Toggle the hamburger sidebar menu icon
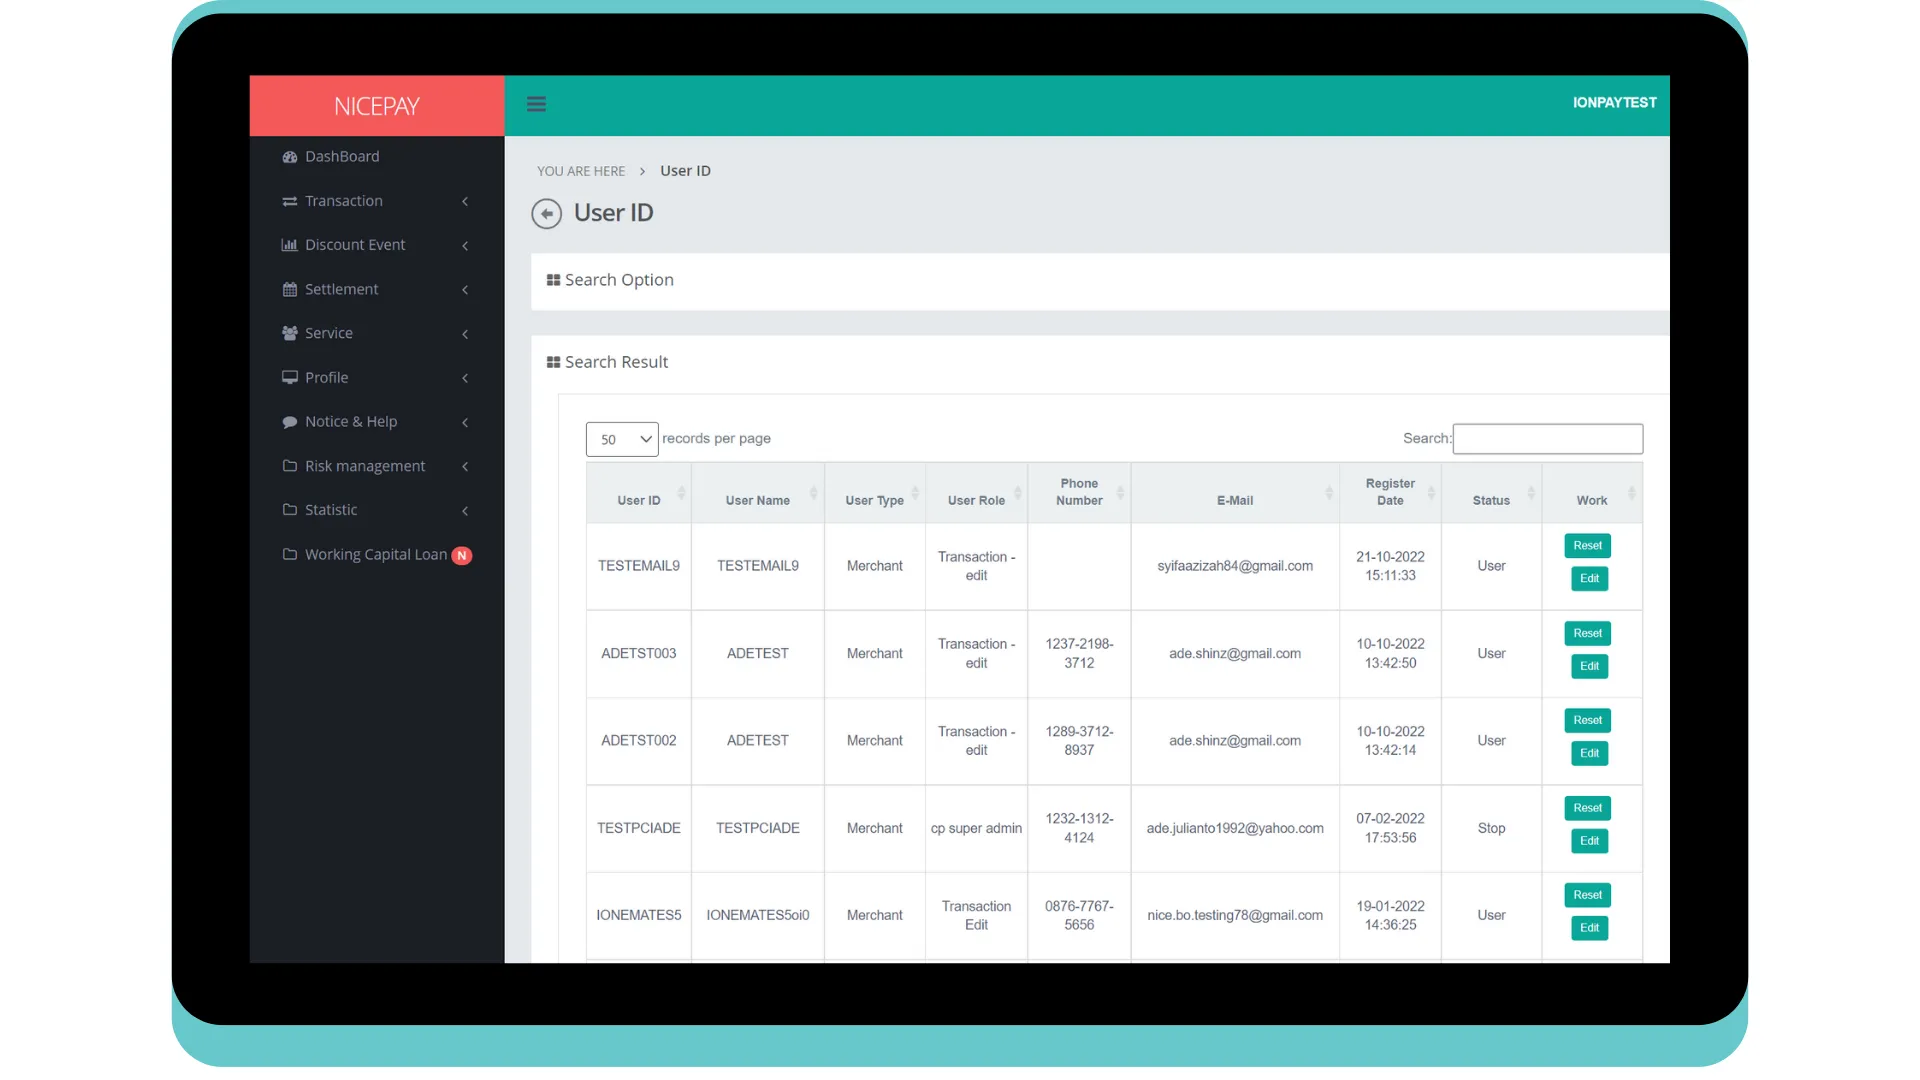This screenshot has width=1920, height=1080. (536, 104)
